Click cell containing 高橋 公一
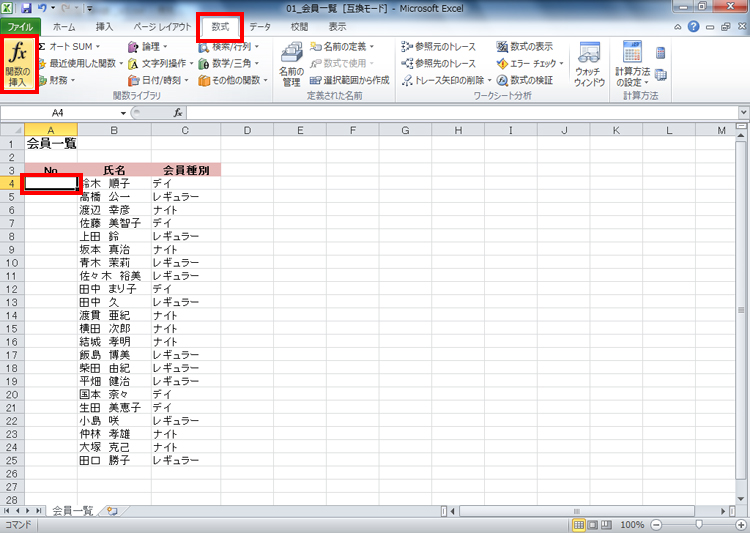This screenshot has width=750, height=533. 114,197
